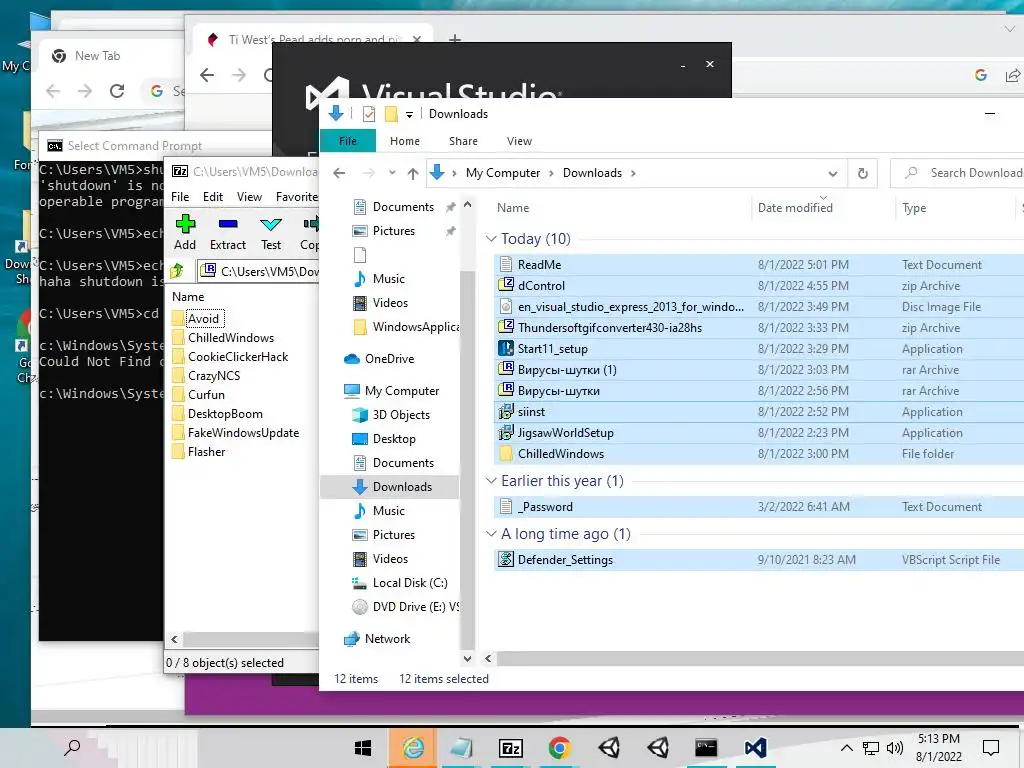Open the first Unity icon on the taskbar
The width and height of the screenshot is (1024, 768).
tap(609, 748)
